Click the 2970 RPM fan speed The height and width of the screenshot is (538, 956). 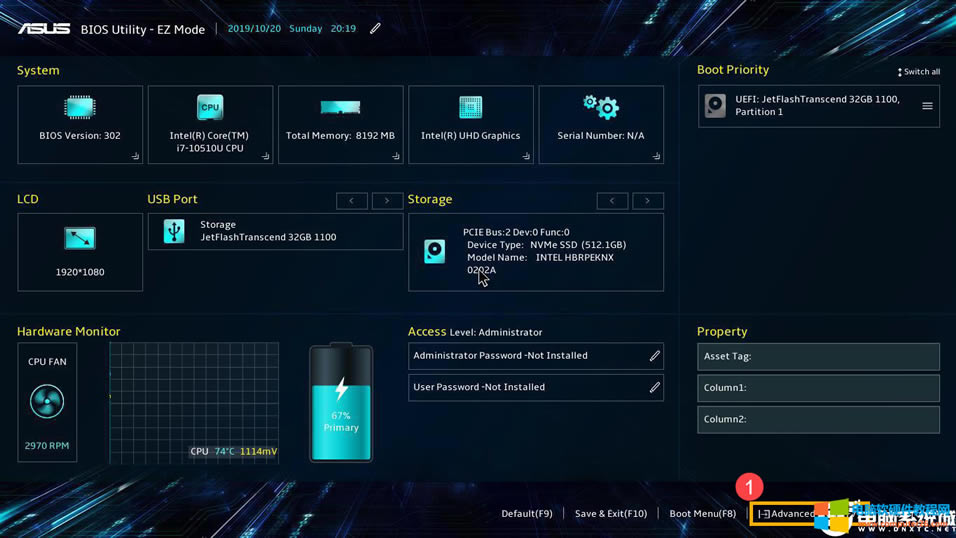click(47, 446)
